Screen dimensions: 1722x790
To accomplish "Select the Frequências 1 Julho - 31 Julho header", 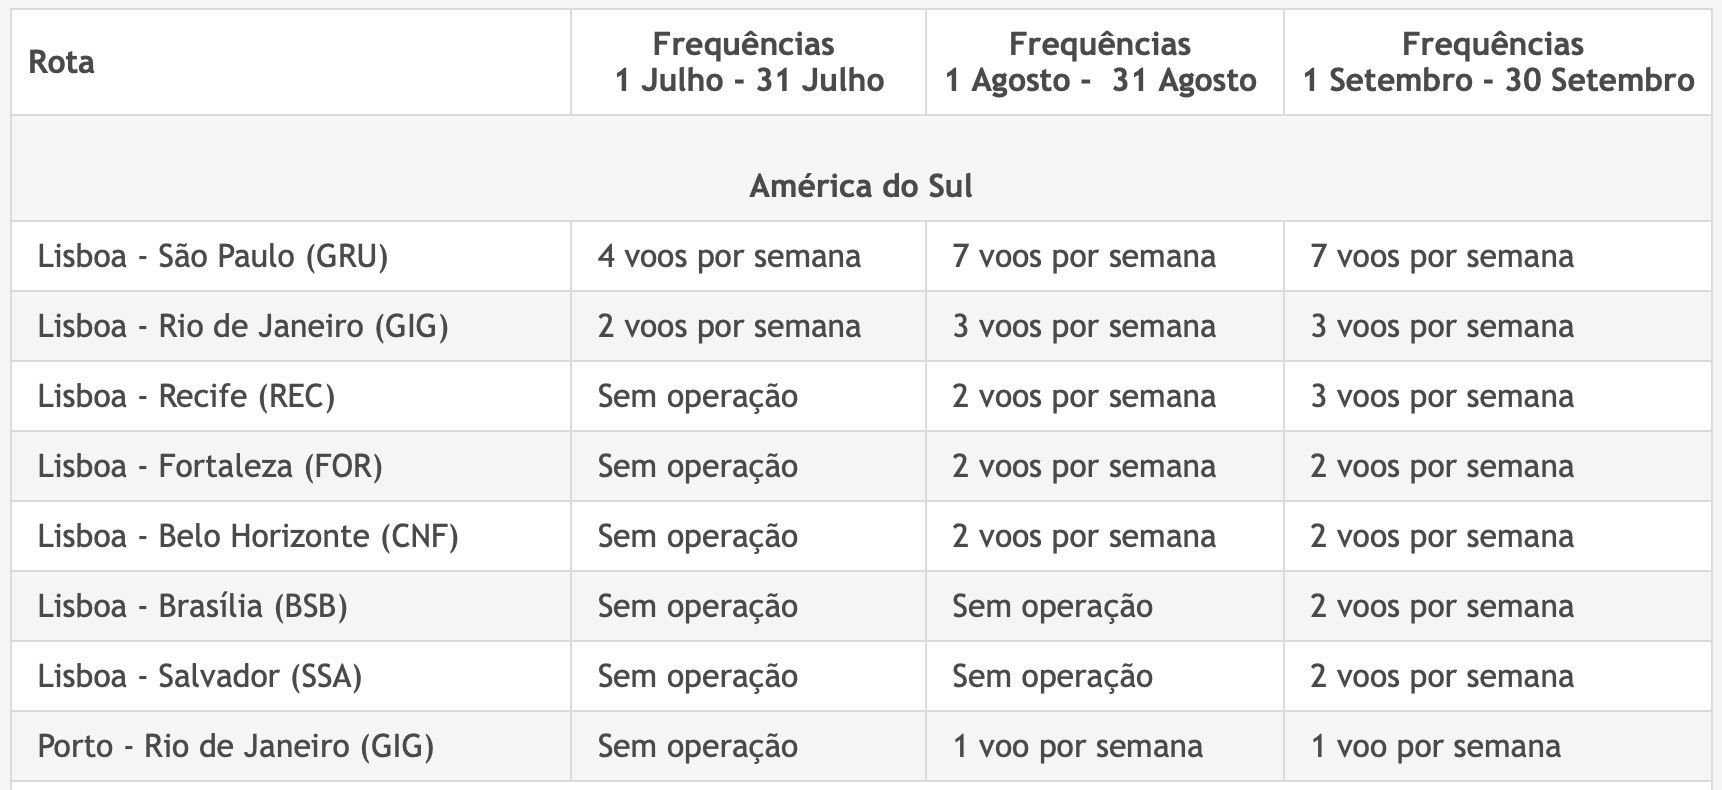I will point(749,62).
